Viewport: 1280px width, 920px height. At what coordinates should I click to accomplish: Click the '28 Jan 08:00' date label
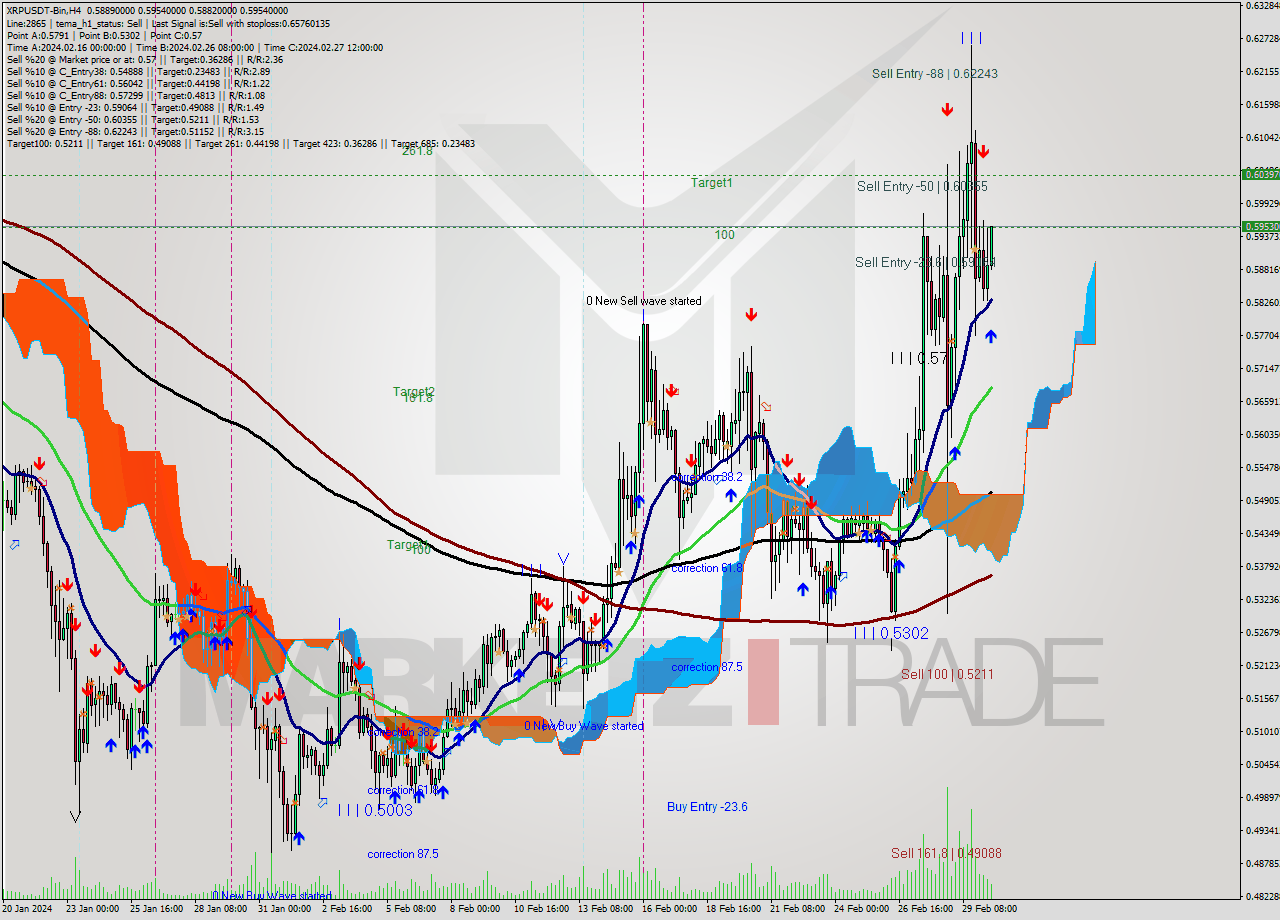[220, 909]
